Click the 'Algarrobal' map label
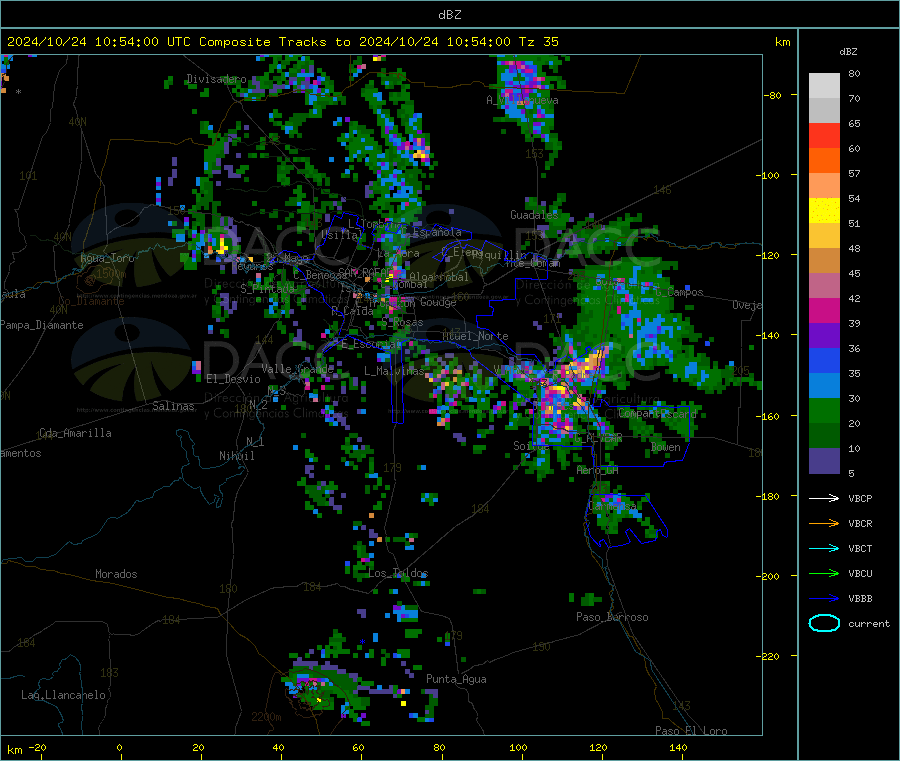The image size is (900, 761). pos(439,277)
